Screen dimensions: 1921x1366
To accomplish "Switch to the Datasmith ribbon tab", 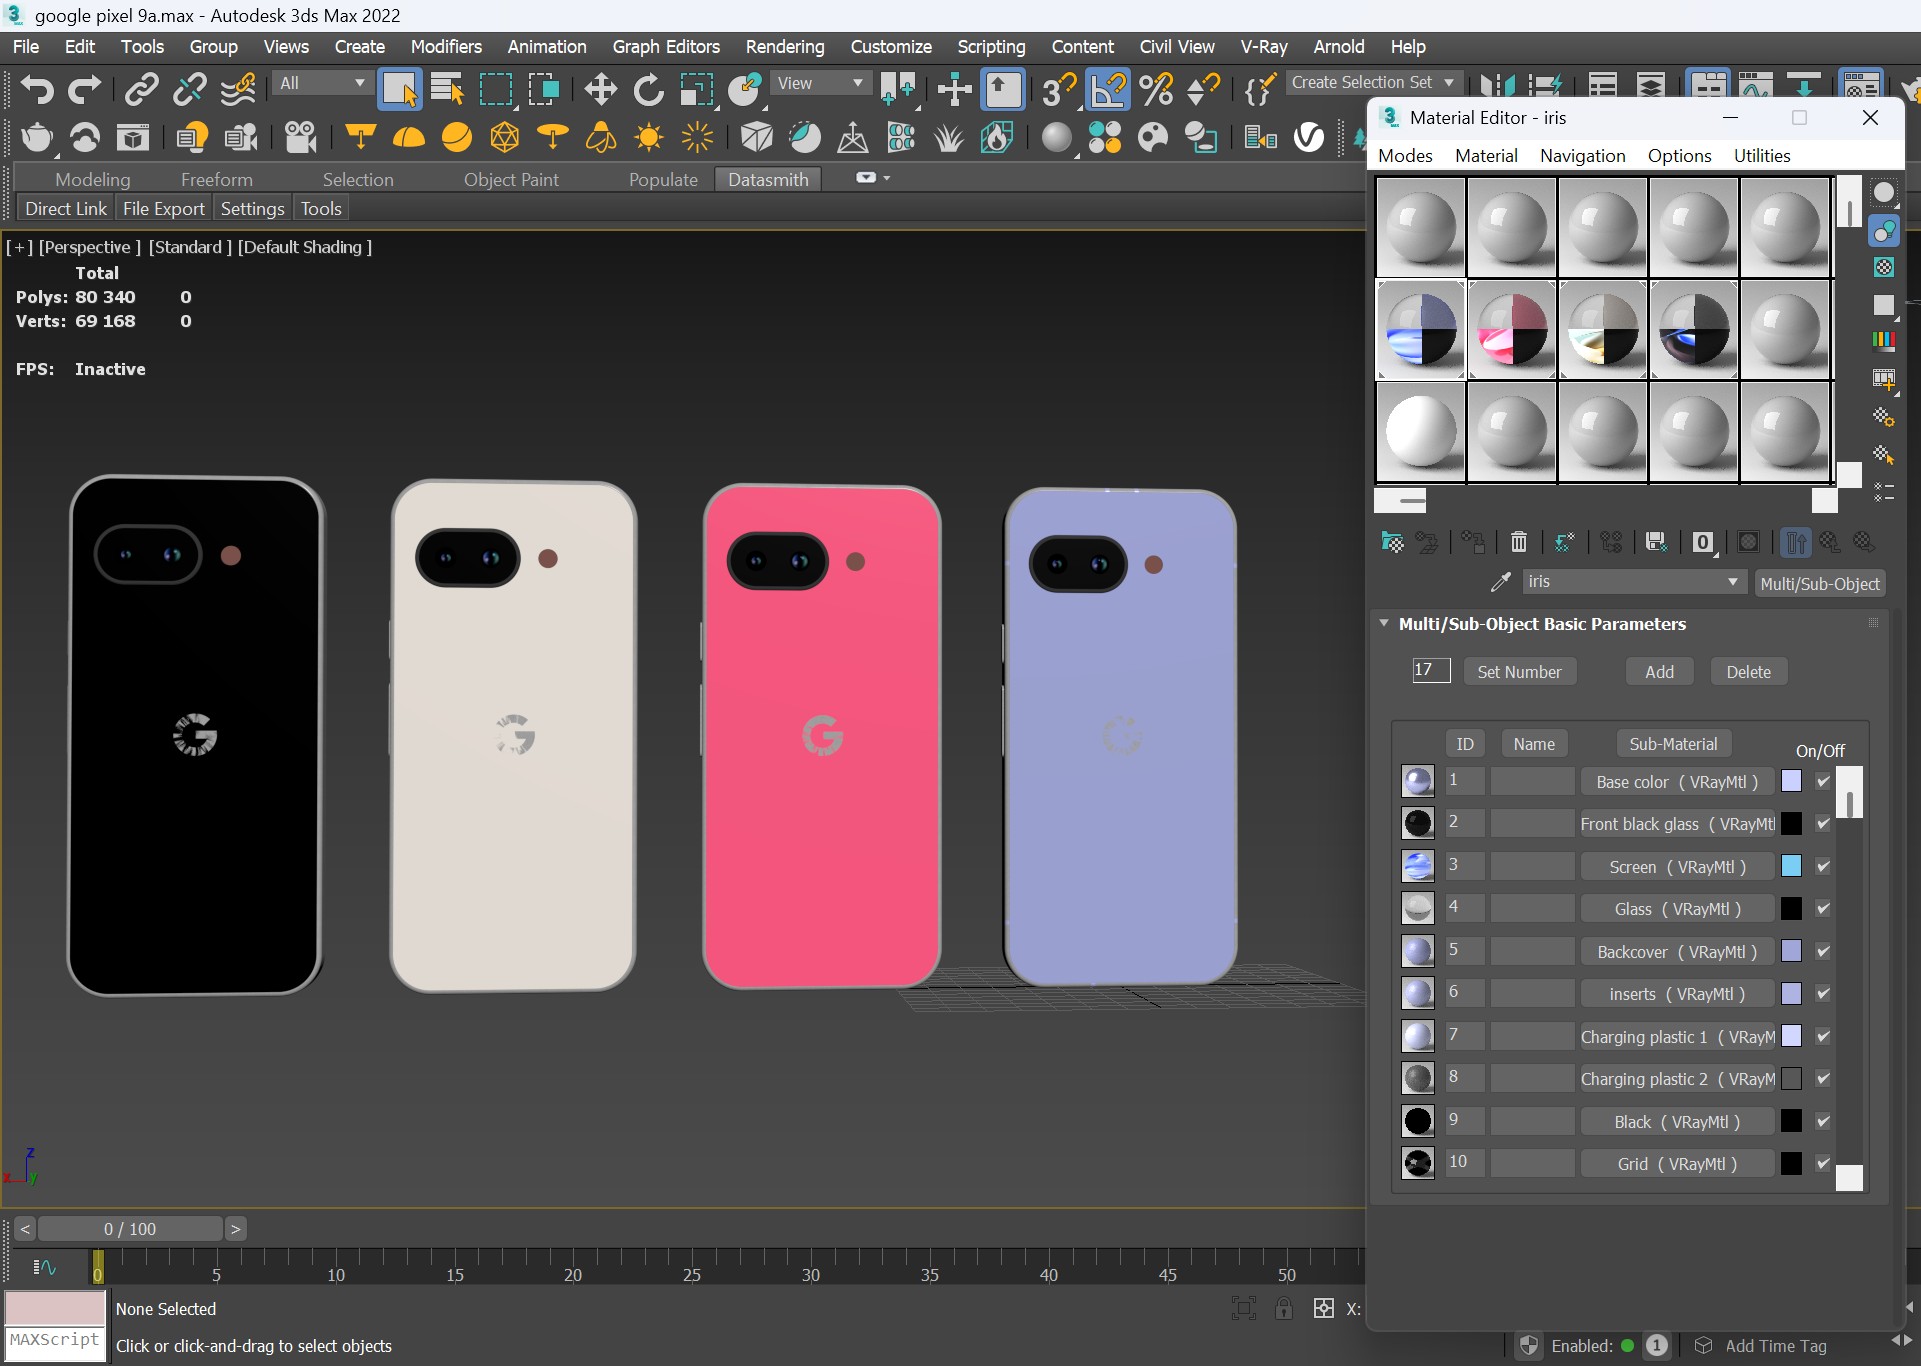I will [x=767, y=180].
